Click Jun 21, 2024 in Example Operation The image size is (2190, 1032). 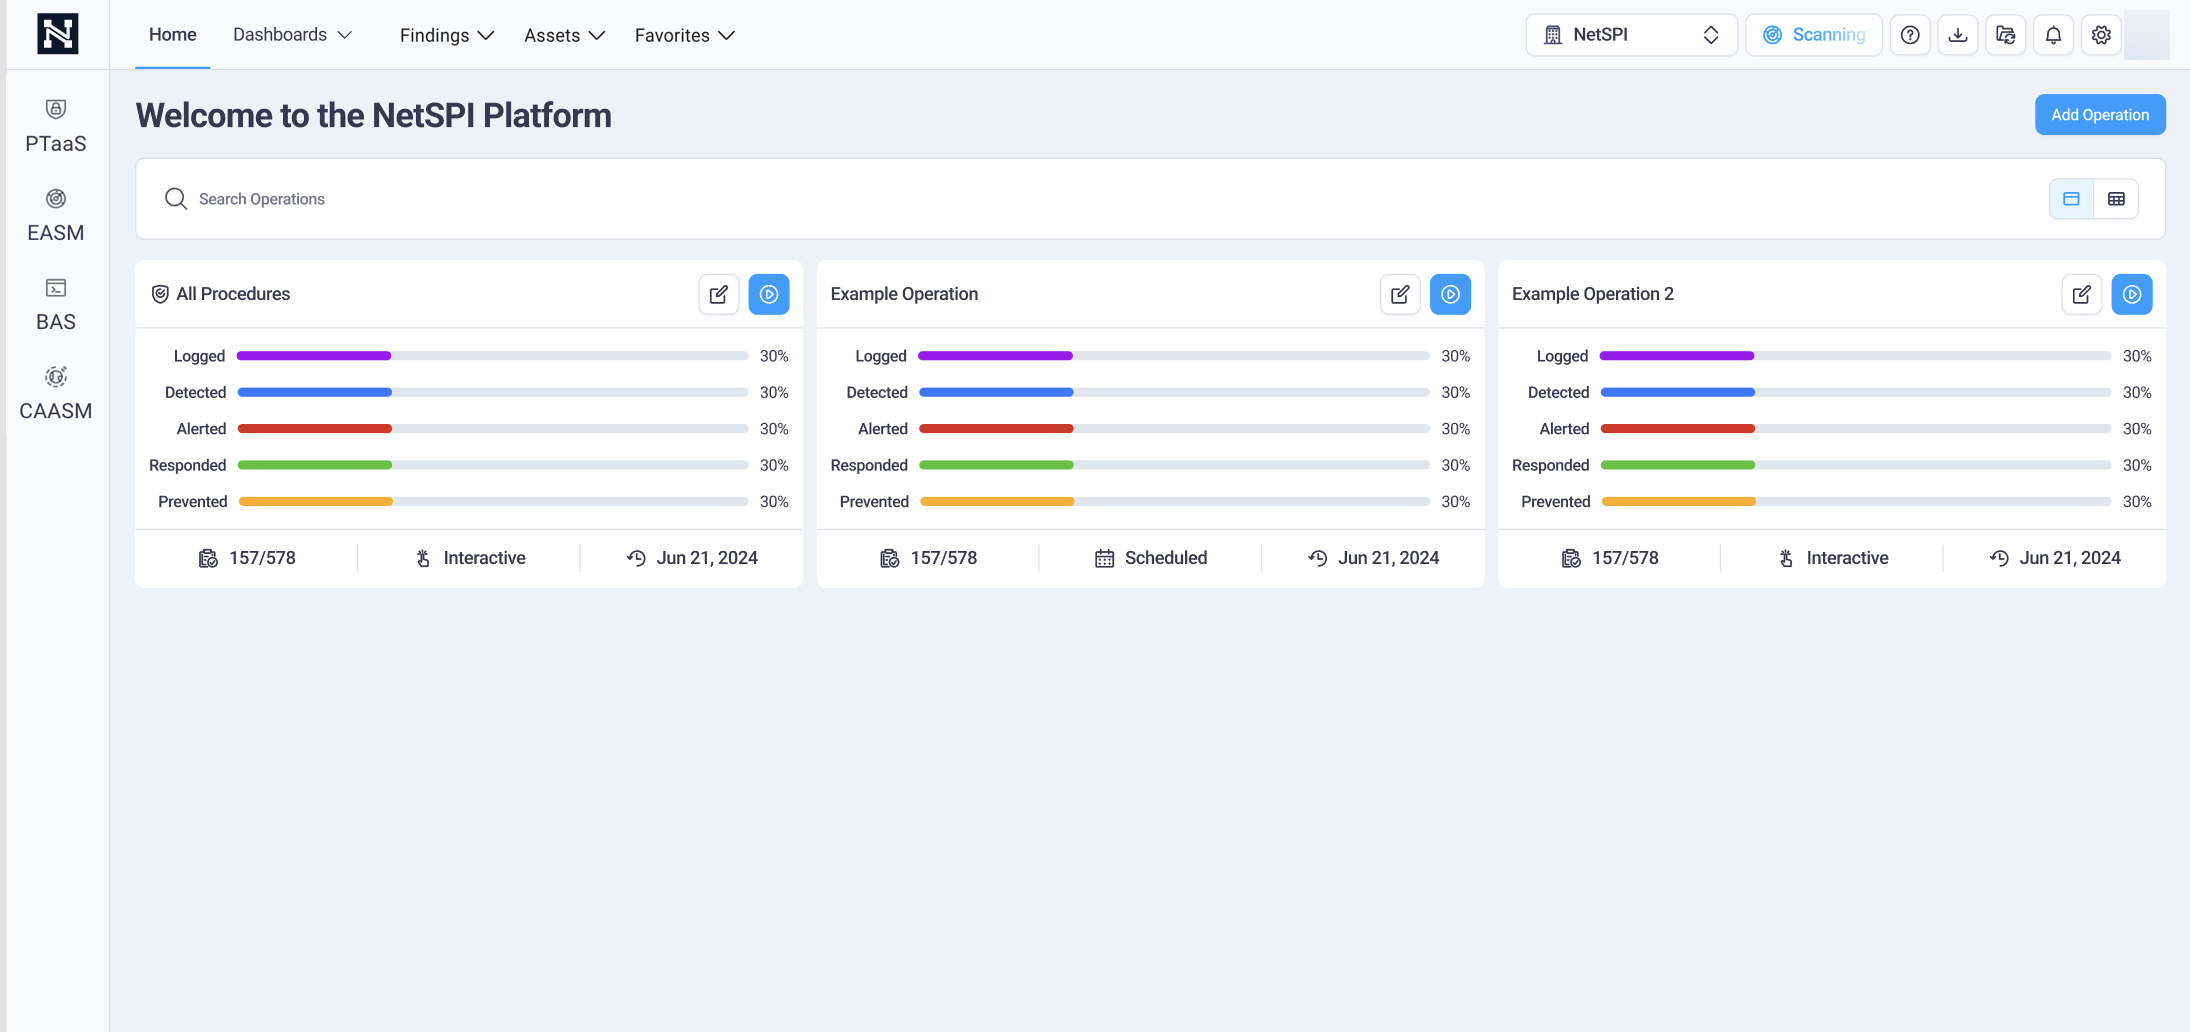pos(1389,558)
